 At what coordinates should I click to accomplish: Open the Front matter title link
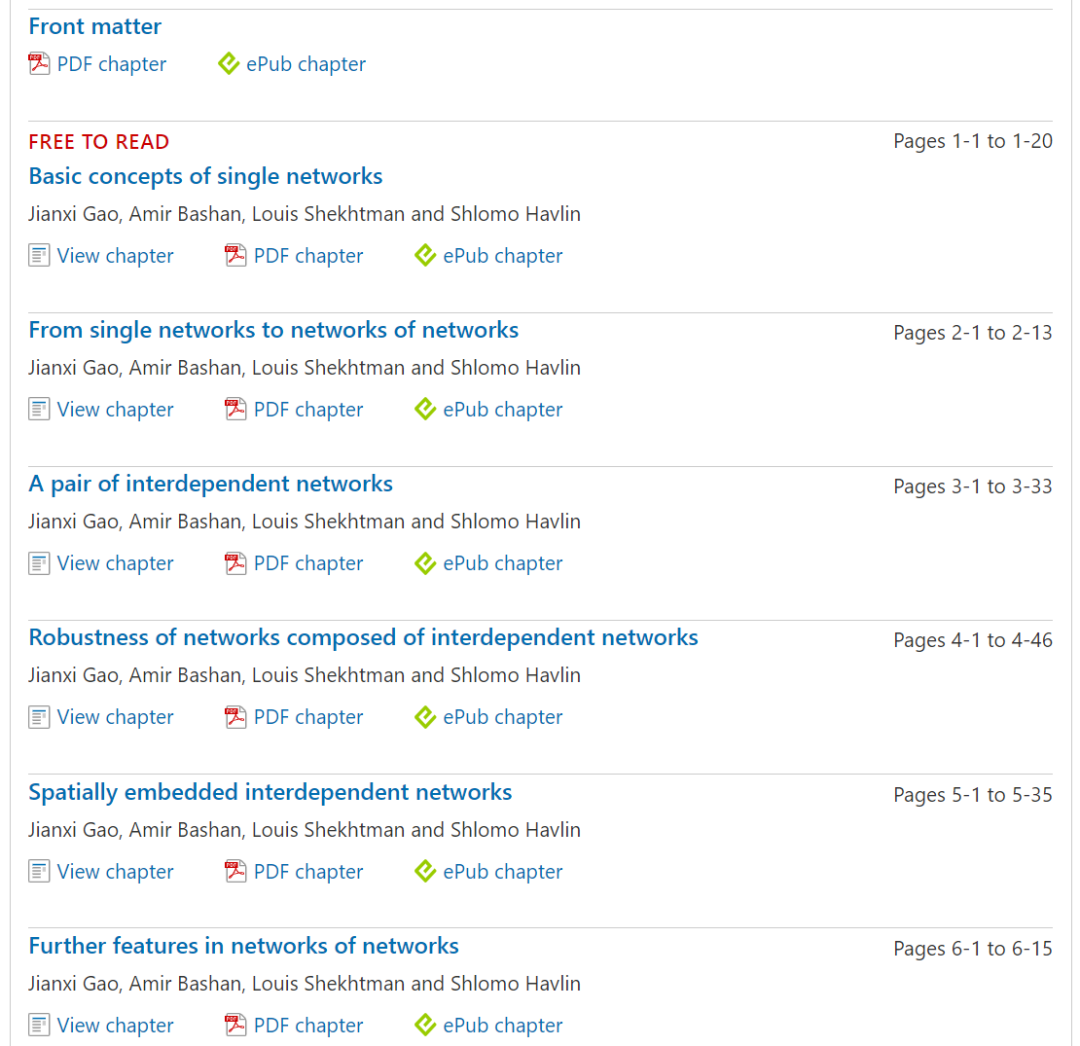point(95,26)
